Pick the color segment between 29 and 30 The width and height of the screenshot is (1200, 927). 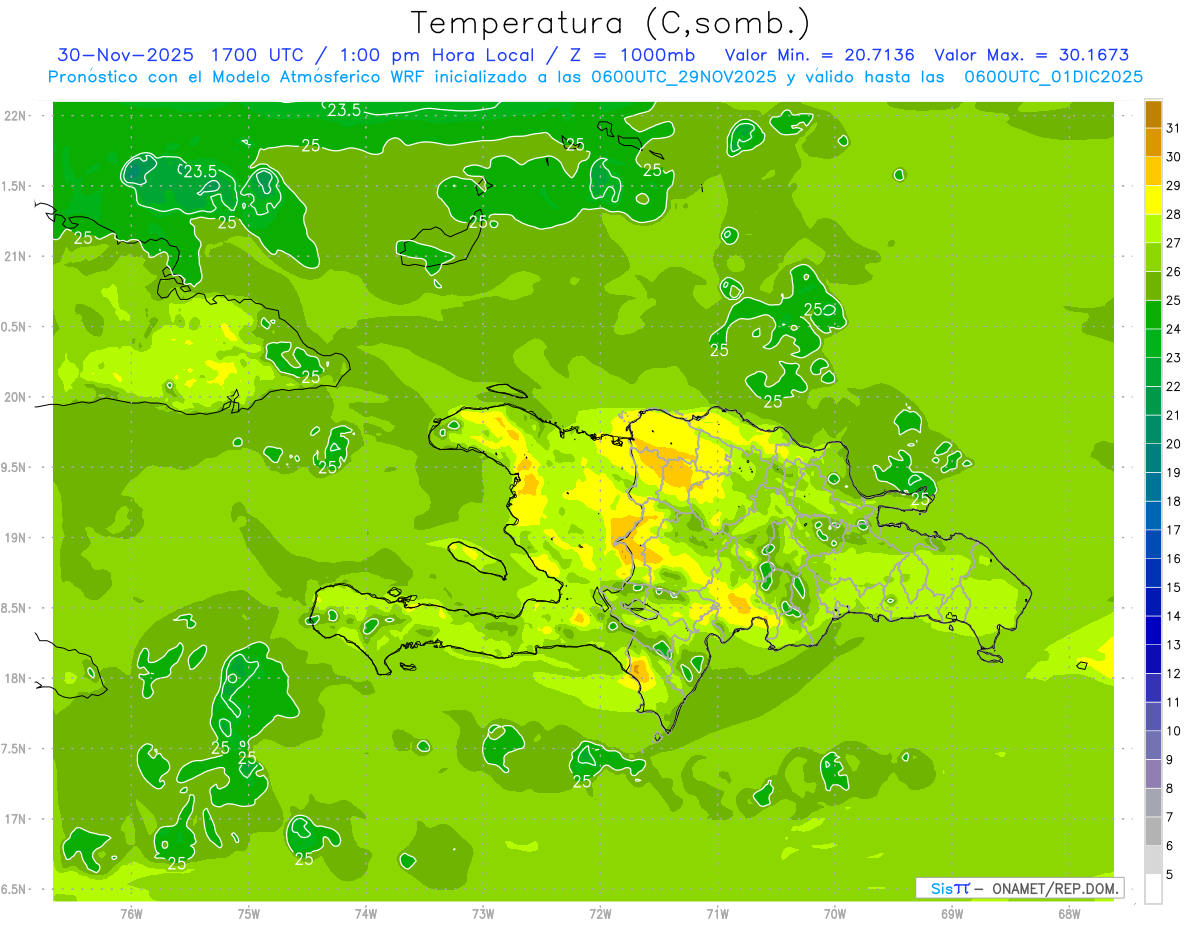[x=1153, y=172]
